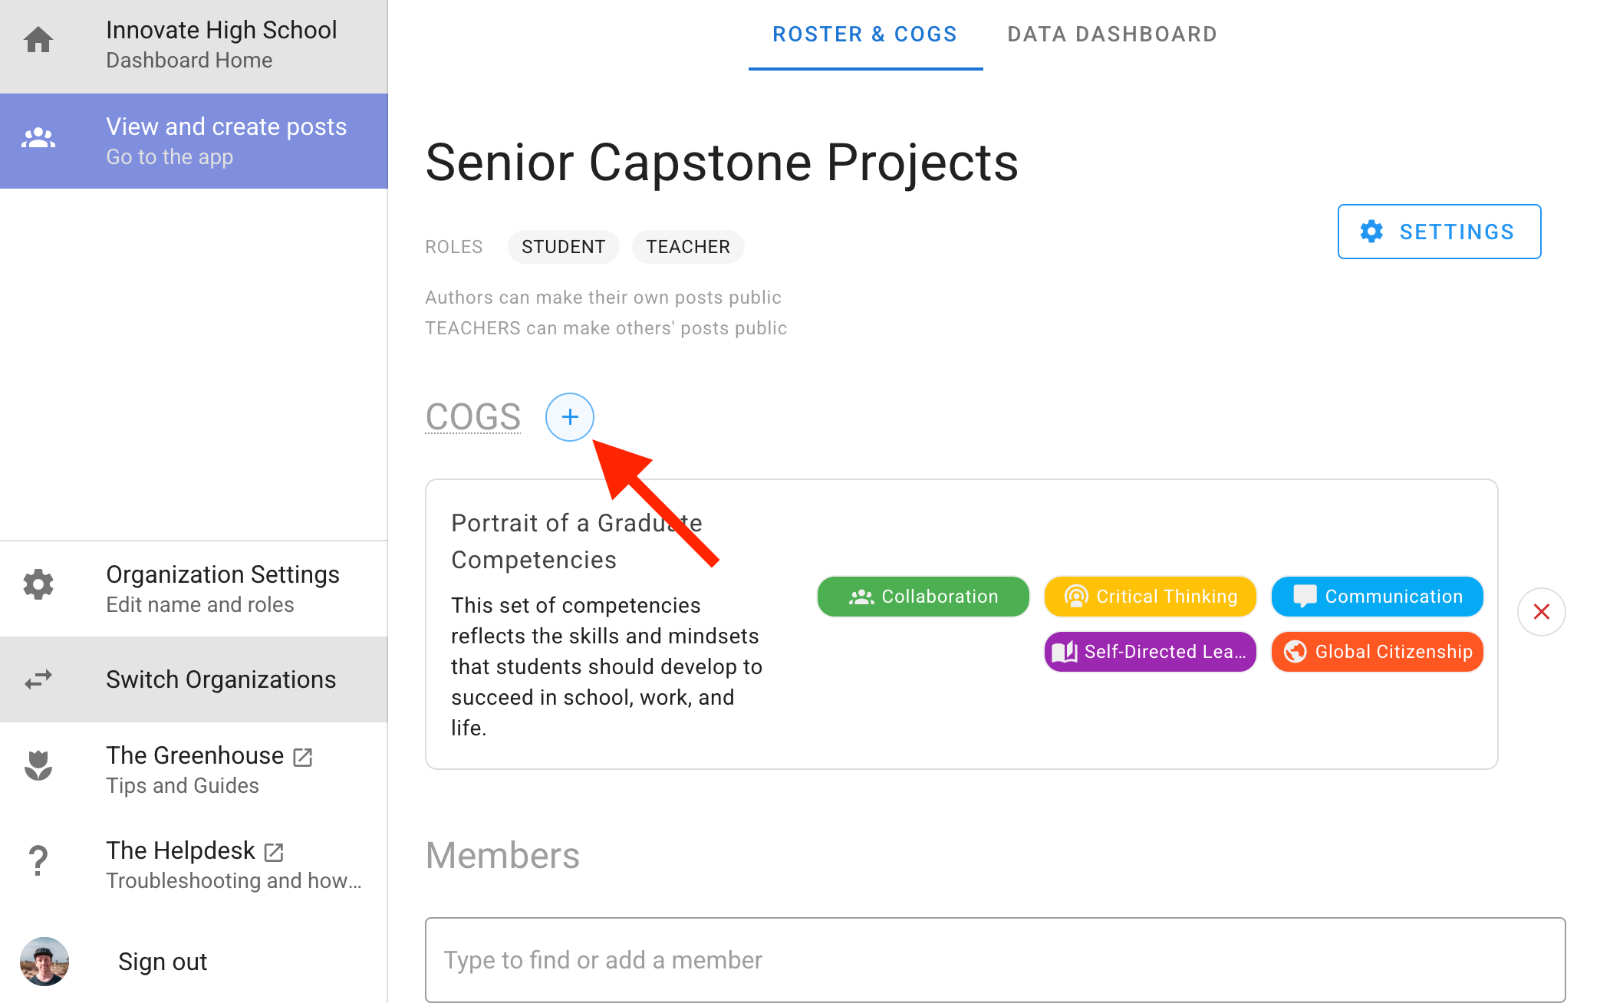Screen dimensions: 1600x1003
Task: Click the Organization Settings gear icon
Action: point(38,585)
